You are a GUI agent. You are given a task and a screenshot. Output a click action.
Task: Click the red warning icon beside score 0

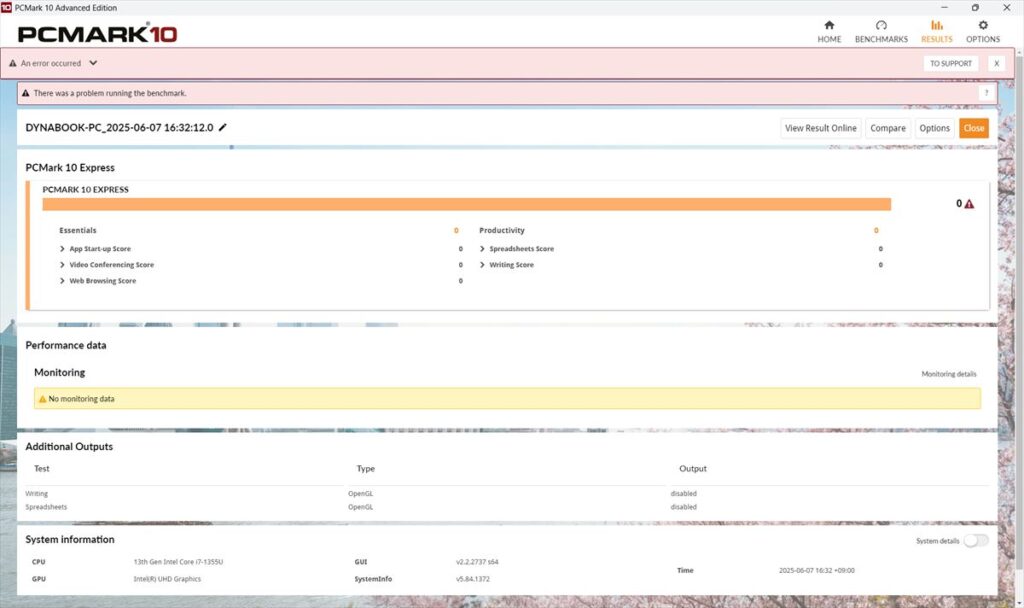969,204
